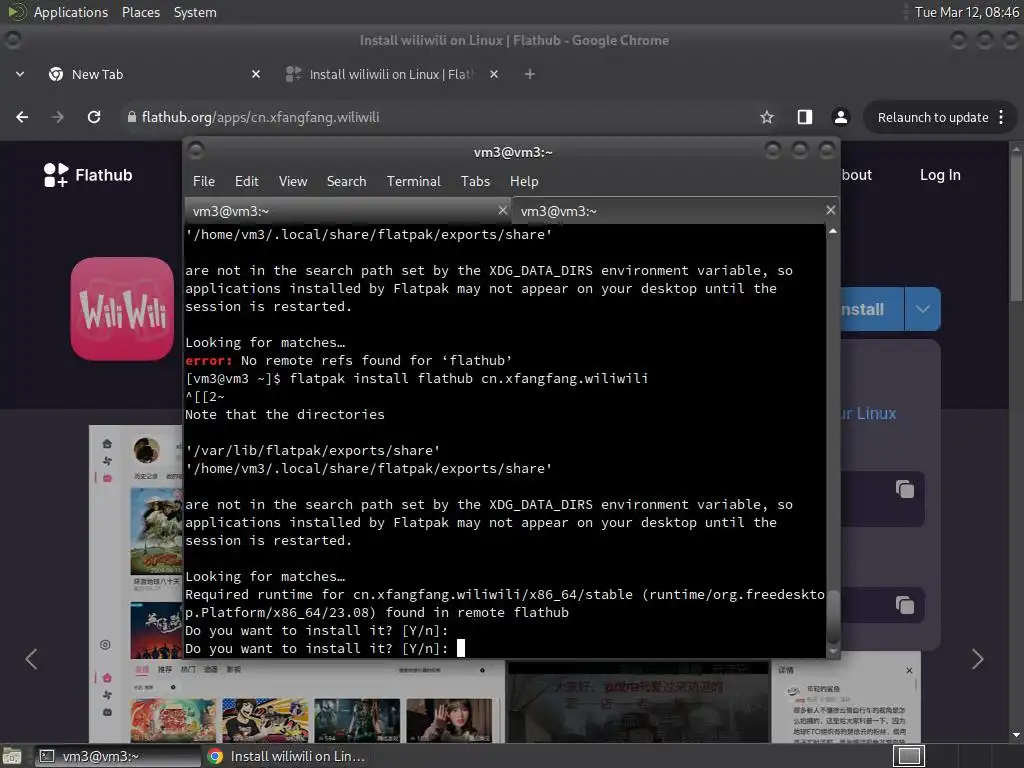Open the Chrome profile icon

(x=841, y=117)
